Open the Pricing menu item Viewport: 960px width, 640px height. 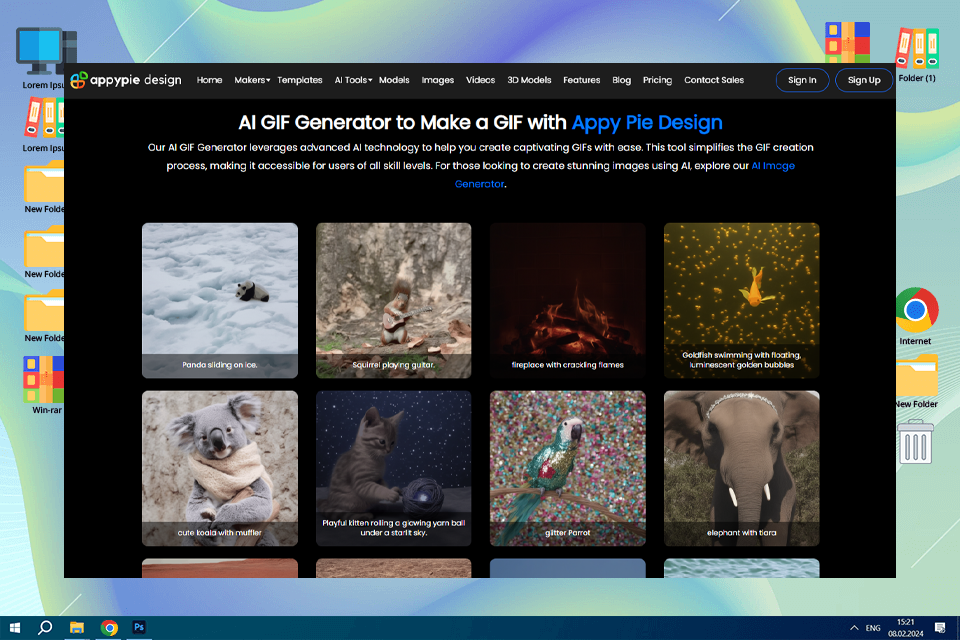point(658,80)
